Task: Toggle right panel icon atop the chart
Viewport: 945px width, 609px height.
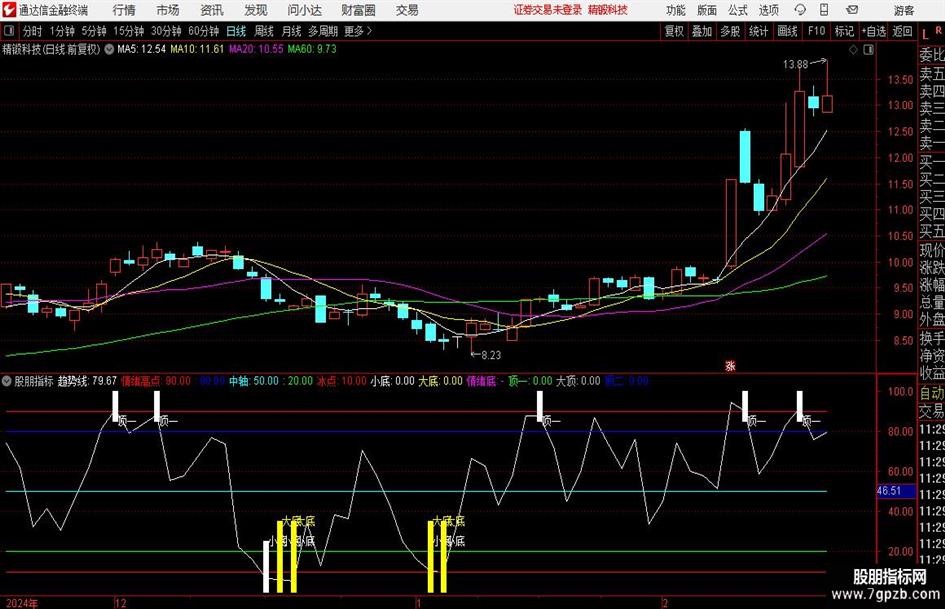Action: pyautogui.click(x=868, y=50)
